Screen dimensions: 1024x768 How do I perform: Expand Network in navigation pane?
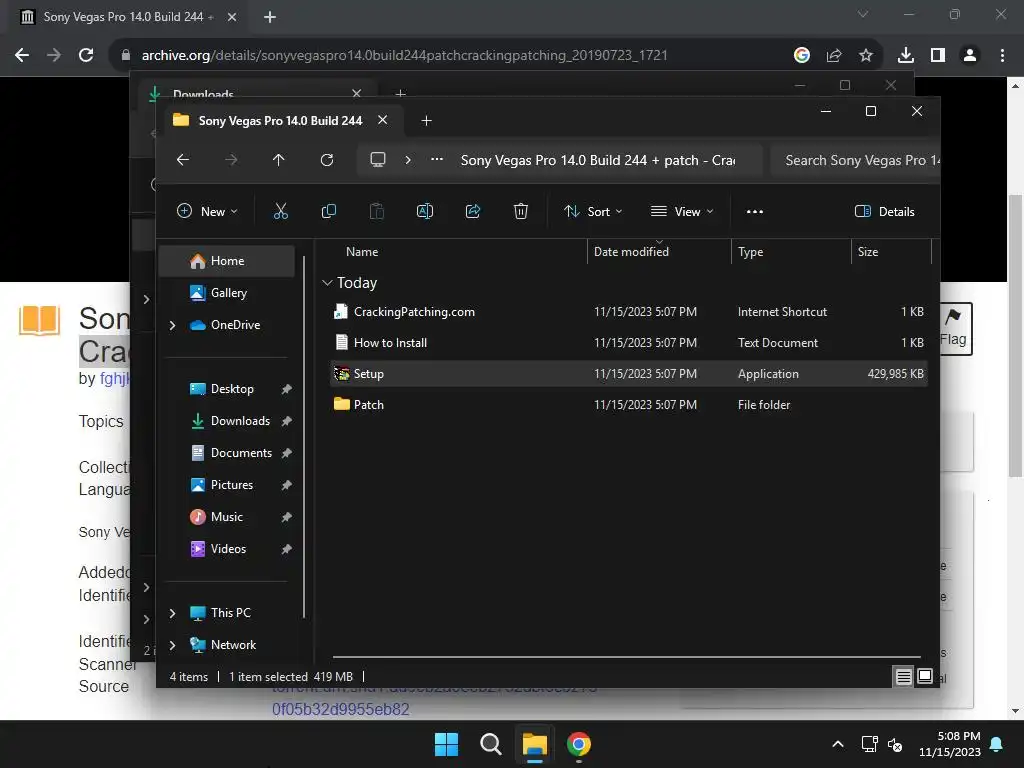click(172, 645)
